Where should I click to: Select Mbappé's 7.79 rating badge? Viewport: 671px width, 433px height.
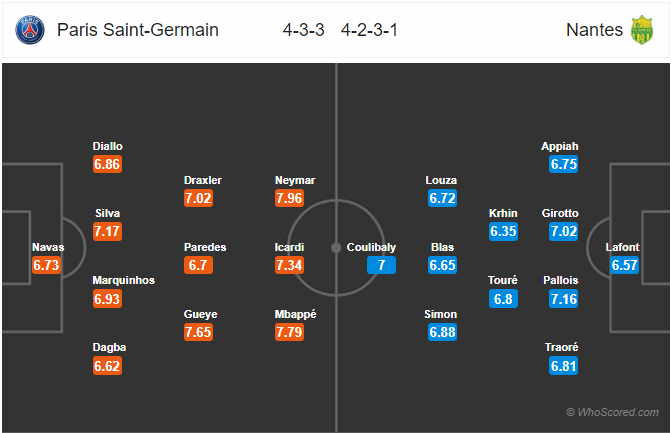click(289, 332)
